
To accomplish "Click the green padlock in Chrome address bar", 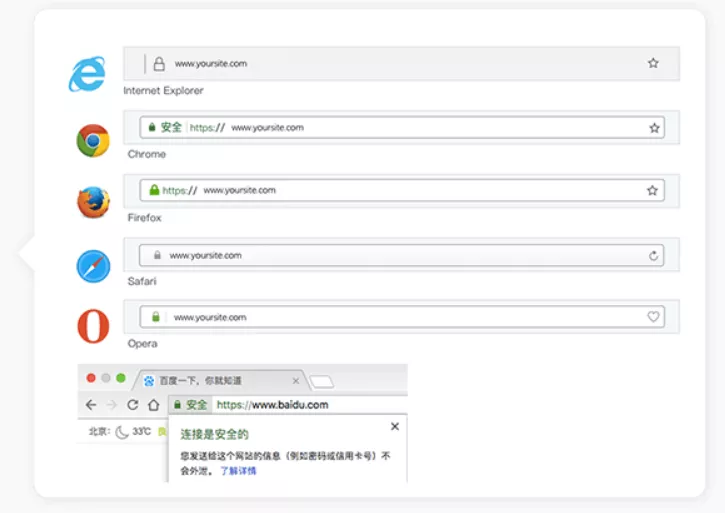I will coord(152,127).
